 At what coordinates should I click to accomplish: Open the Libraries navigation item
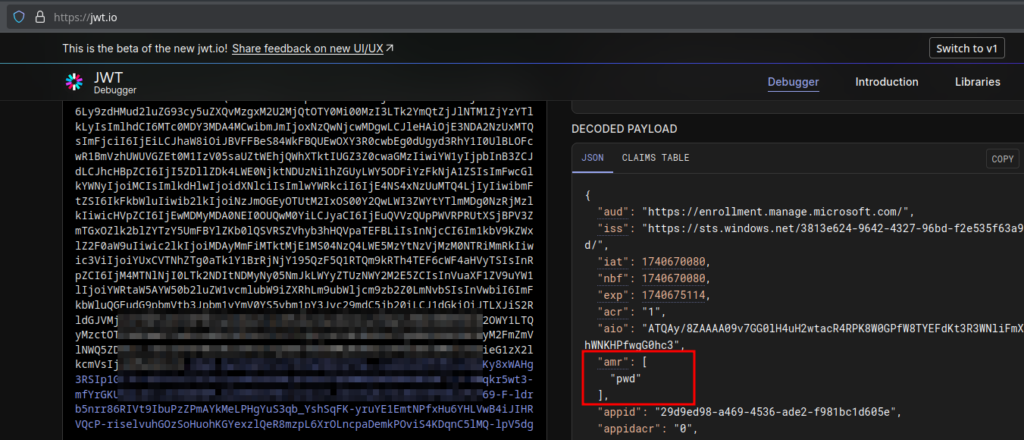coord(977,82)
